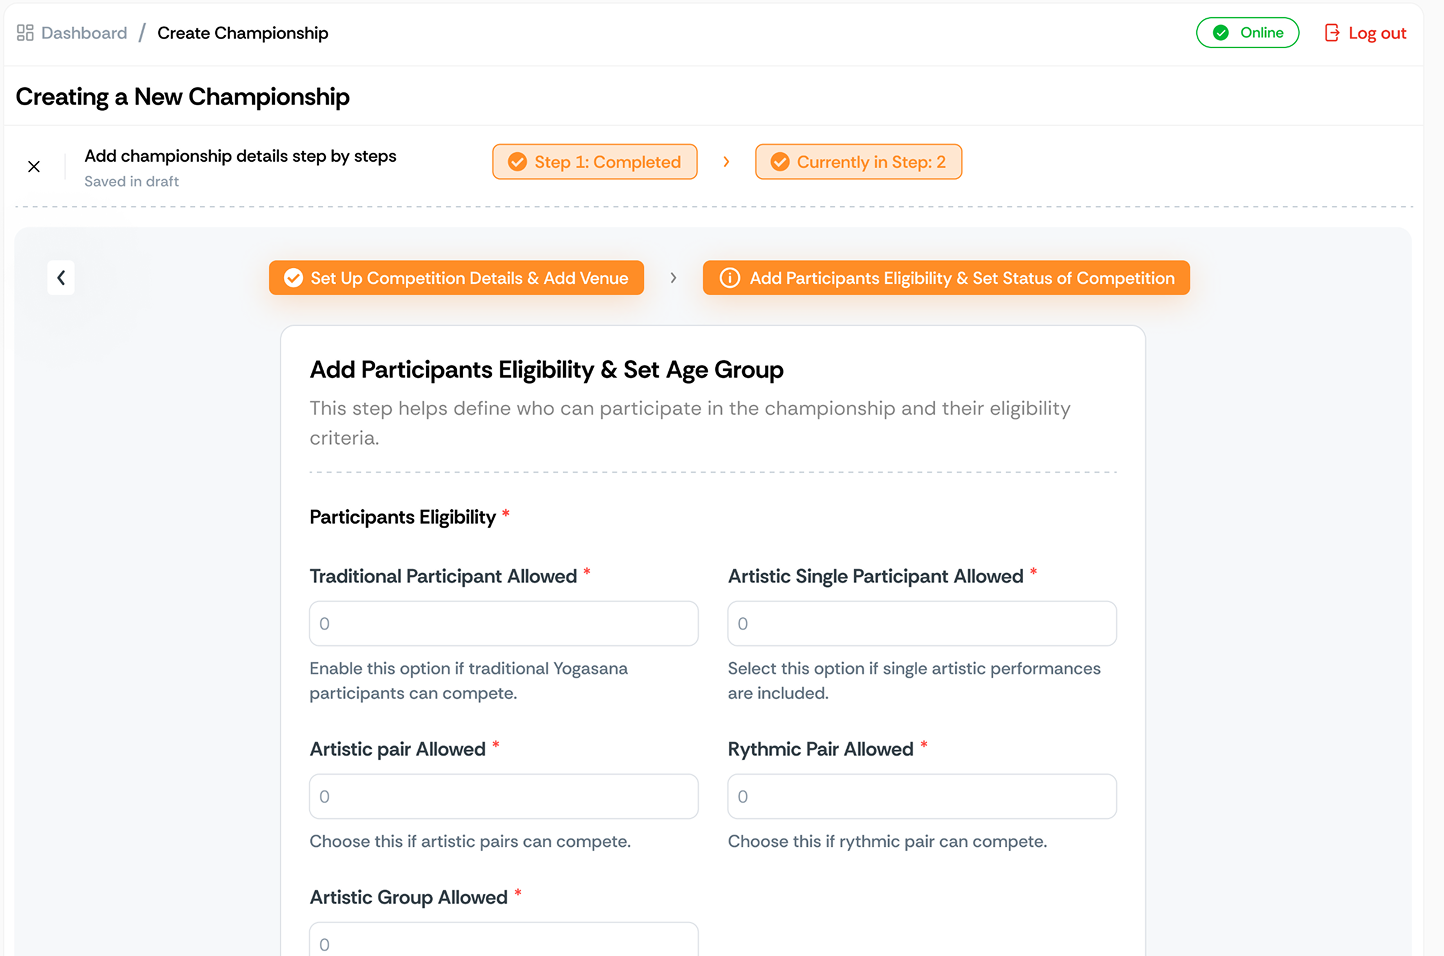Focus the Artistic Single Participant Allowed field

click(x=921, y=624)
